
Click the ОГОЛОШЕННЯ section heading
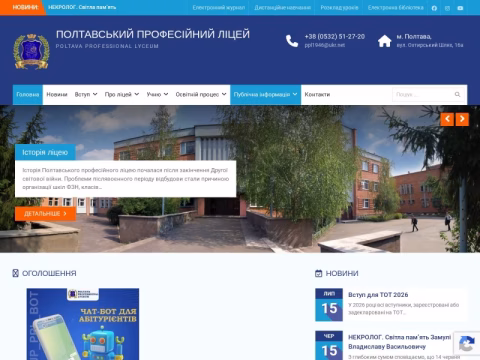click(49, 273)
